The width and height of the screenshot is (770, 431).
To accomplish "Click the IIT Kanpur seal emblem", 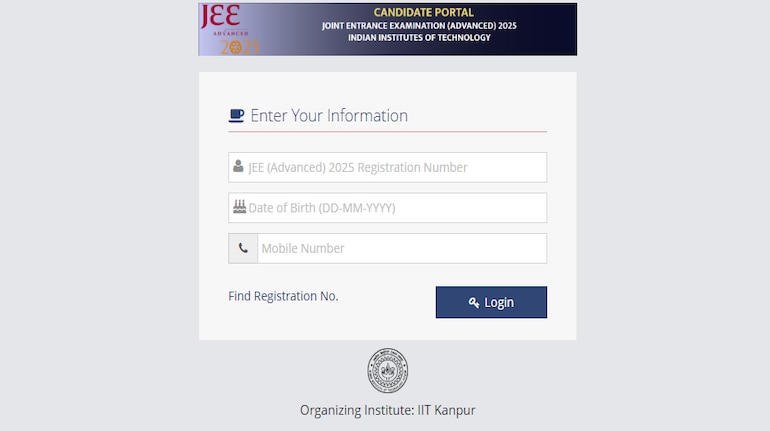I will (387, 371).
